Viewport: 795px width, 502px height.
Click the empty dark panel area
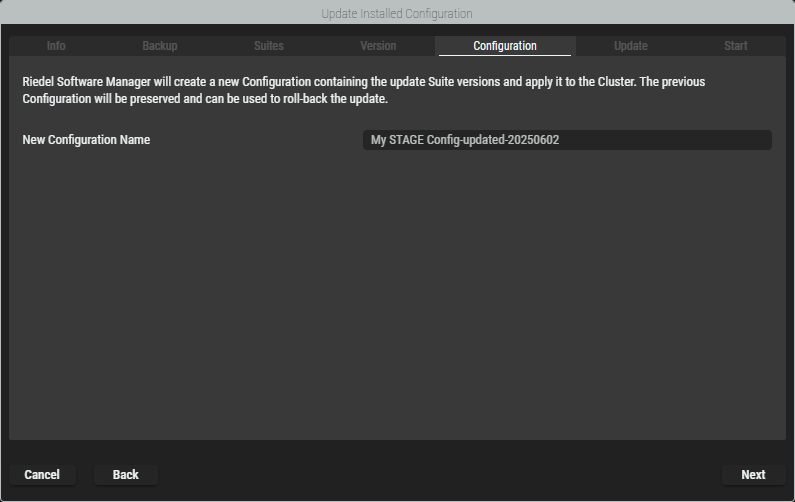397,300
